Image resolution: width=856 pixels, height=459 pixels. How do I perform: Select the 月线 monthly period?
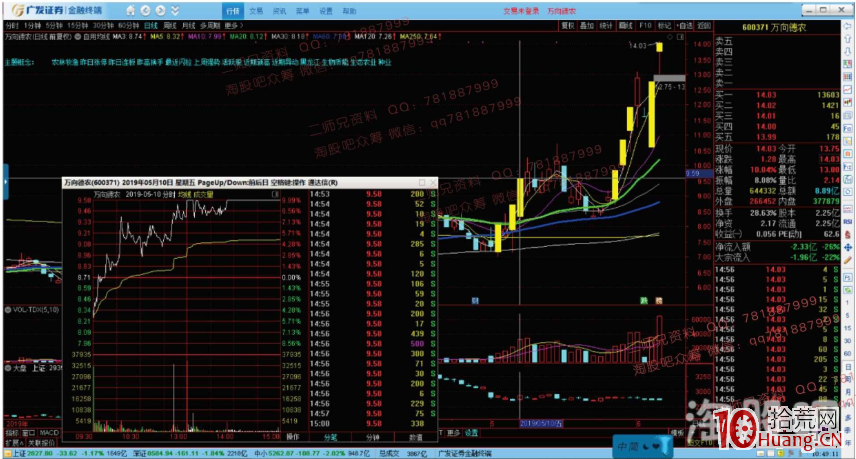click(x=188, y=26)
